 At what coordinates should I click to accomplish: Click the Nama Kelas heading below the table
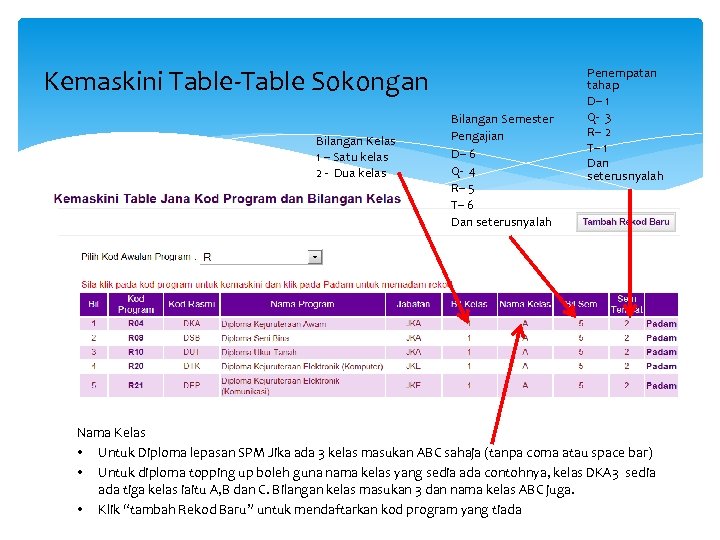tap(111, 433)
